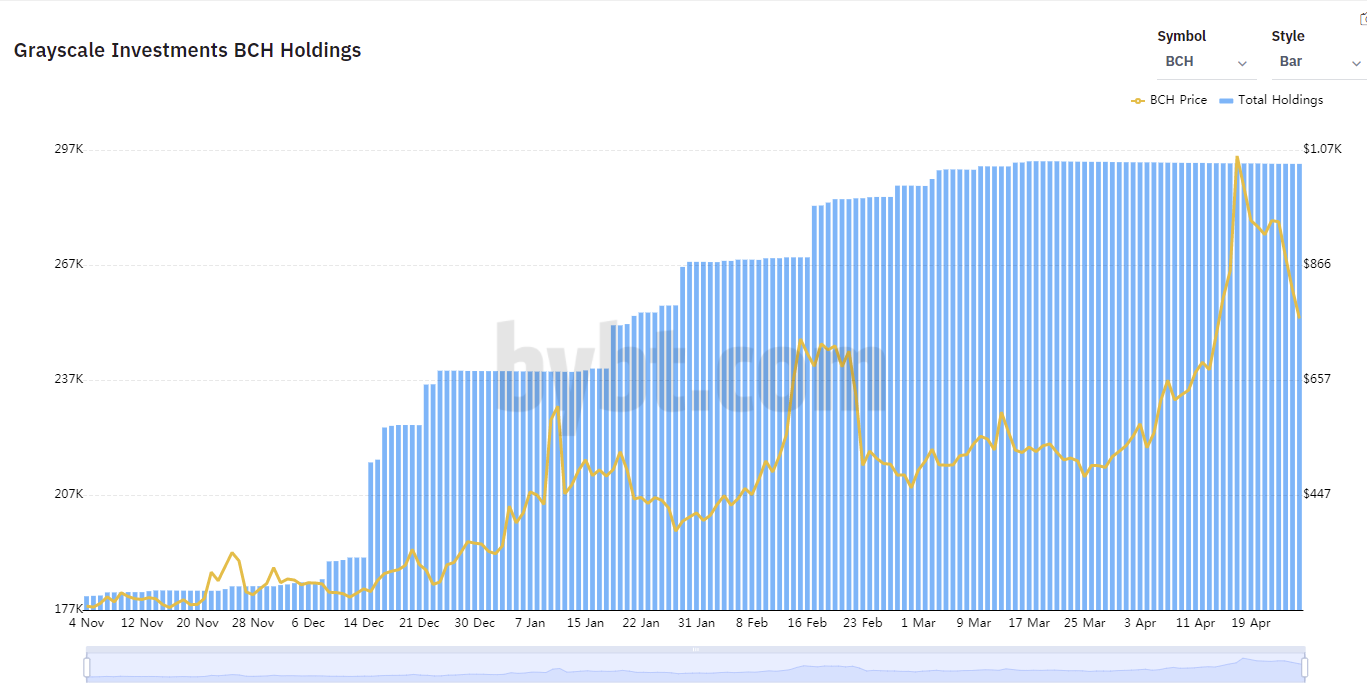This screenshot has width=1367, height=698.
Task: Click the Symbol field label
Action: coord(1182,36)
